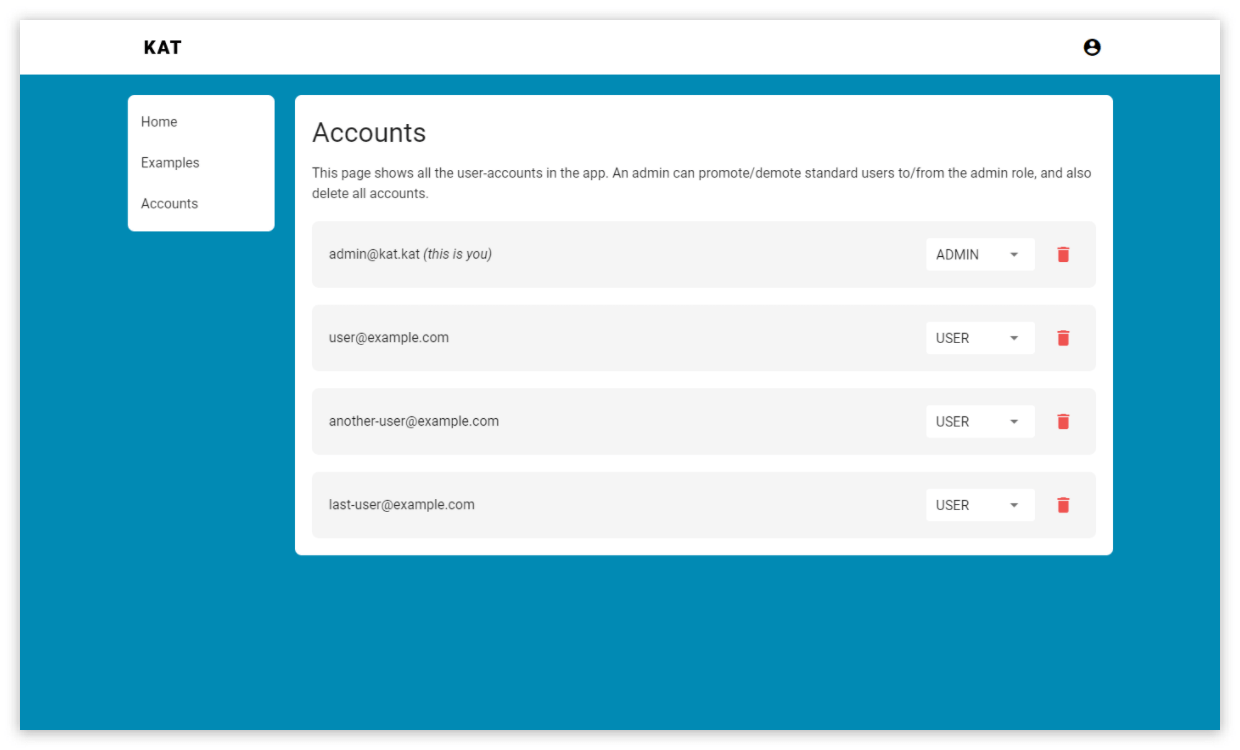Delete user@example.com with the trash icon

(1063, 338)
